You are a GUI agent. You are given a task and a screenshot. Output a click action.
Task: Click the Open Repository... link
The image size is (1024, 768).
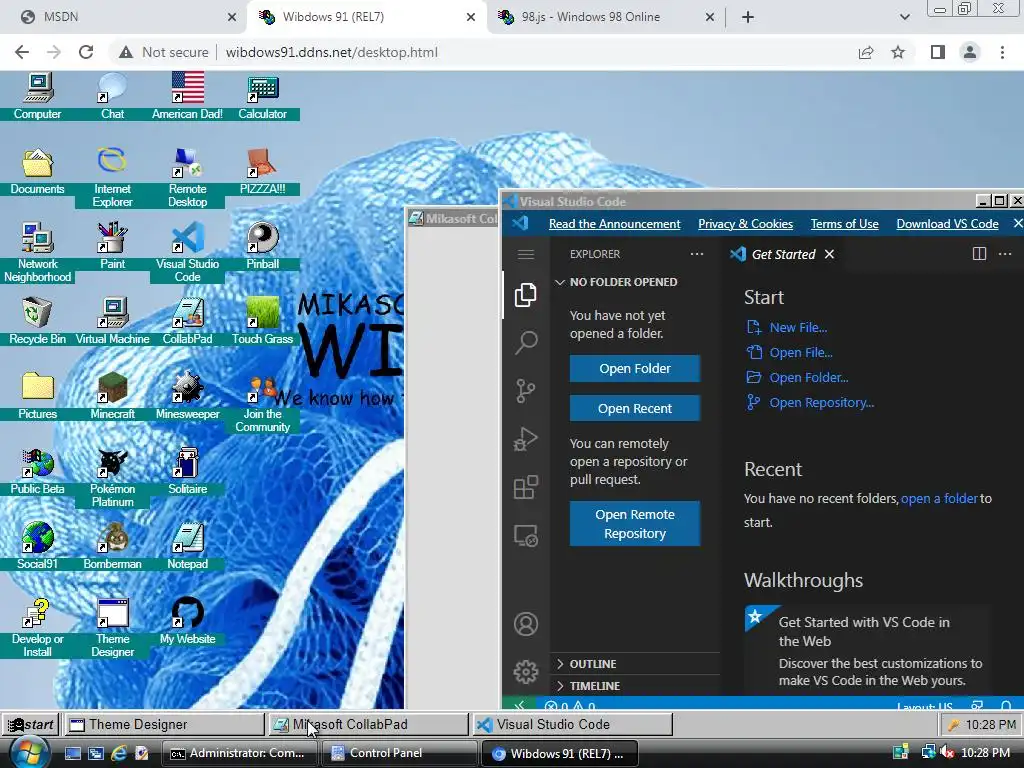point(810,403)
